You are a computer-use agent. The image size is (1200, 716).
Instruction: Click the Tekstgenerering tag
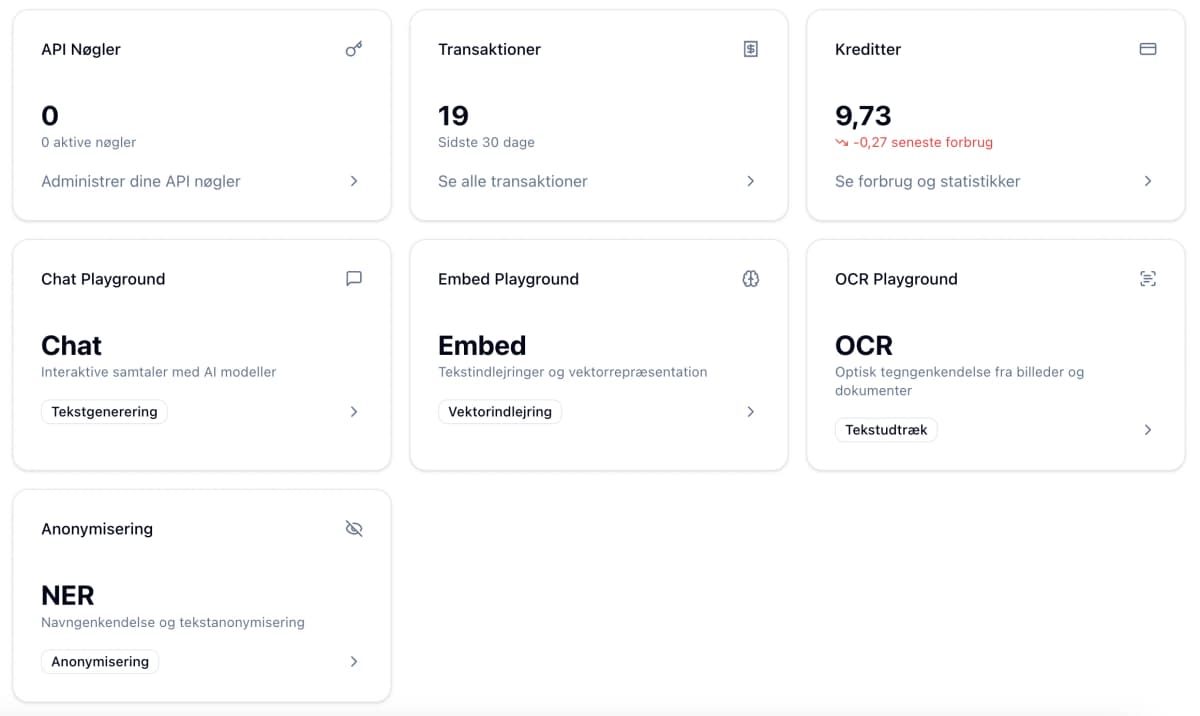pos(104,411)
